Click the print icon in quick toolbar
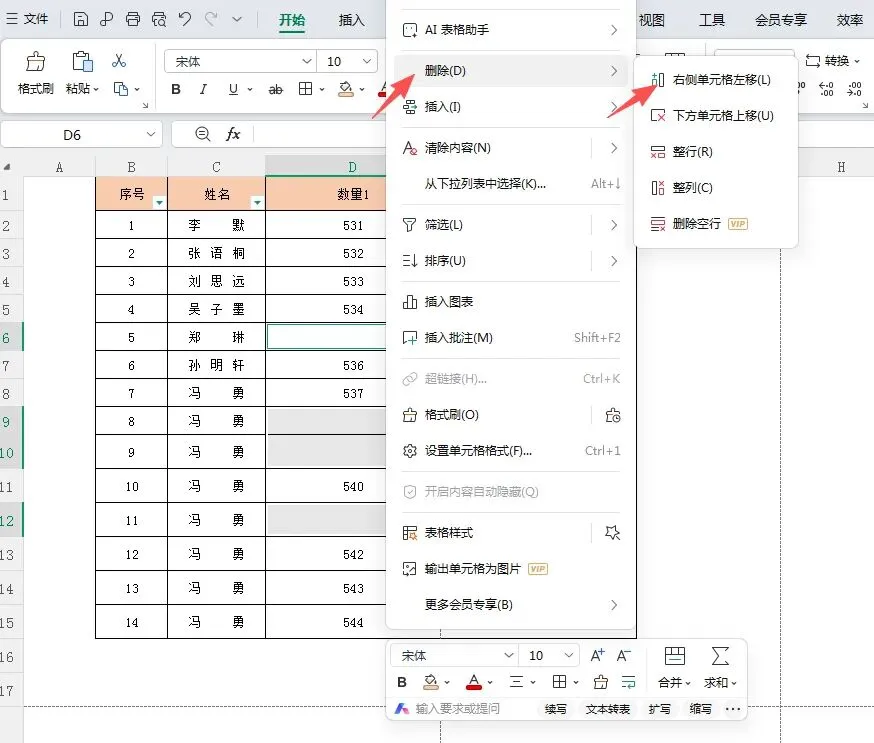The width and height of the screenshot is (874, 743). pos(133,20)
